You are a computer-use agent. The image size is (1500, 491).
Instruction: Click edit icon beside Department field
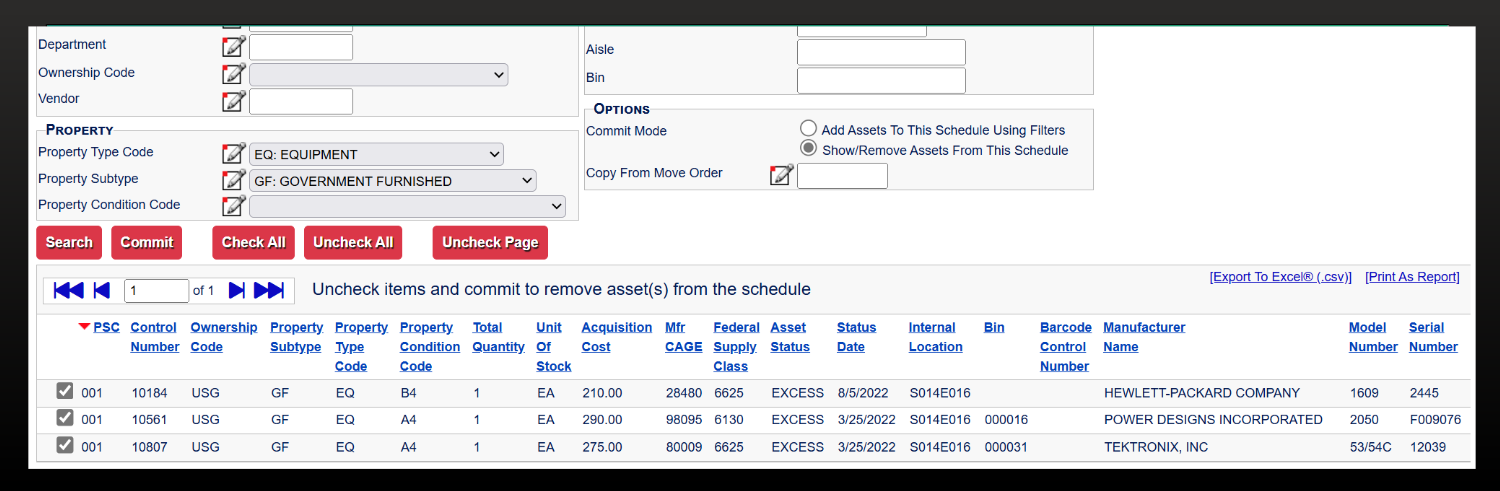(x=233, y=46)
